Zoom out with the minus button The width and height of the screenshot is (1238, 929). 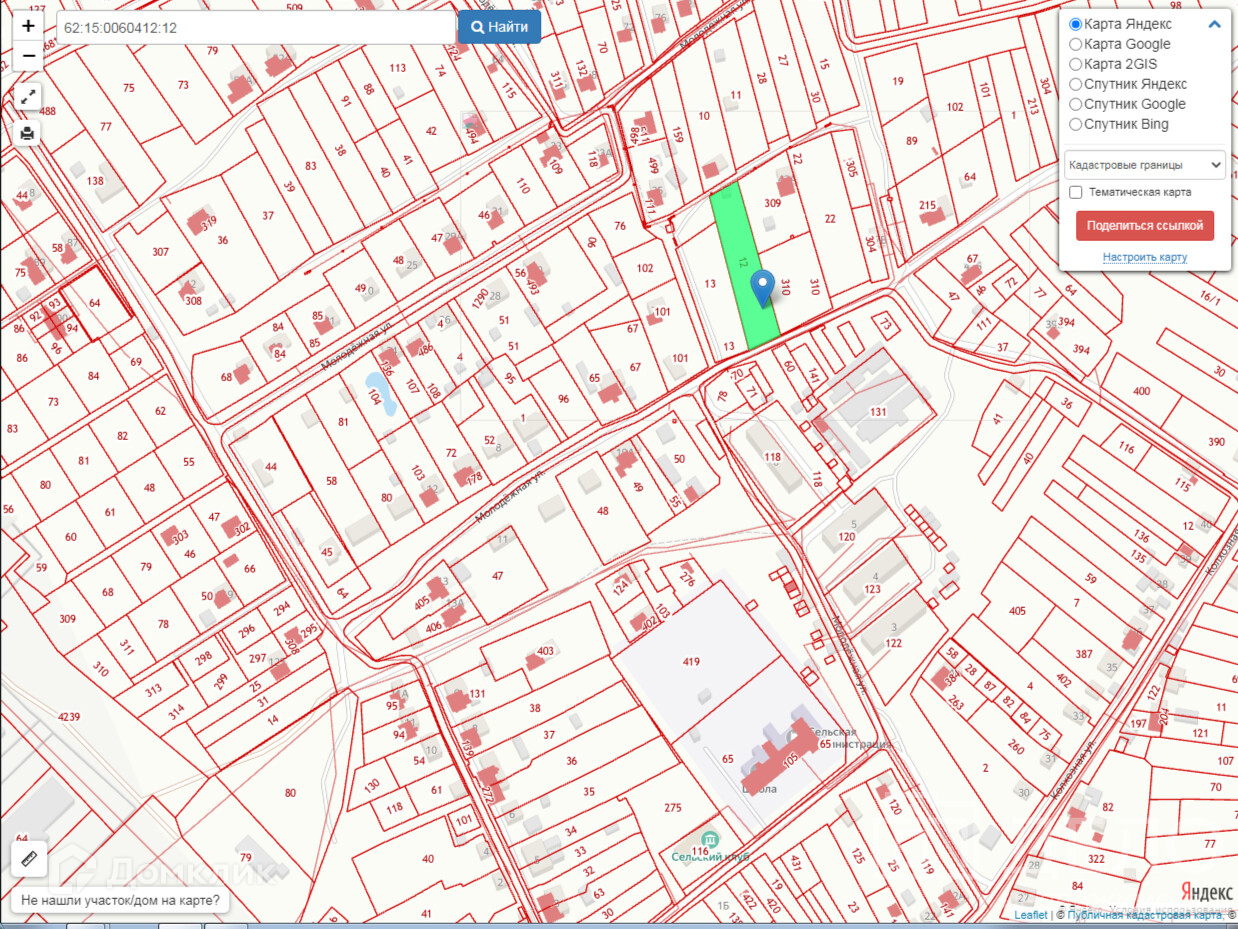pyautogui.click(x=28, y=56)
